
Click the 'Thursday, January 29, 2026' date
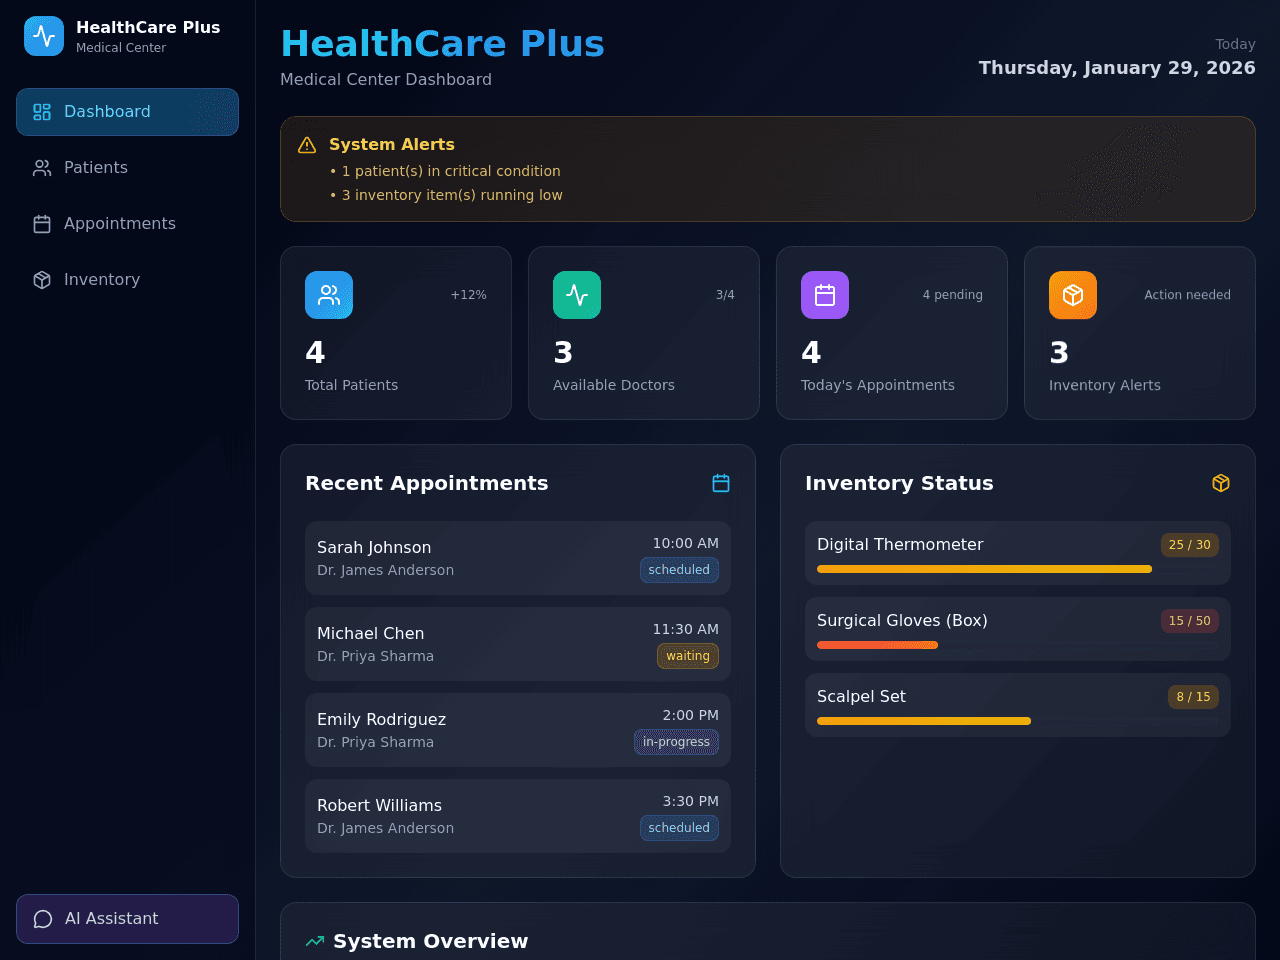tap(1117, 67)
